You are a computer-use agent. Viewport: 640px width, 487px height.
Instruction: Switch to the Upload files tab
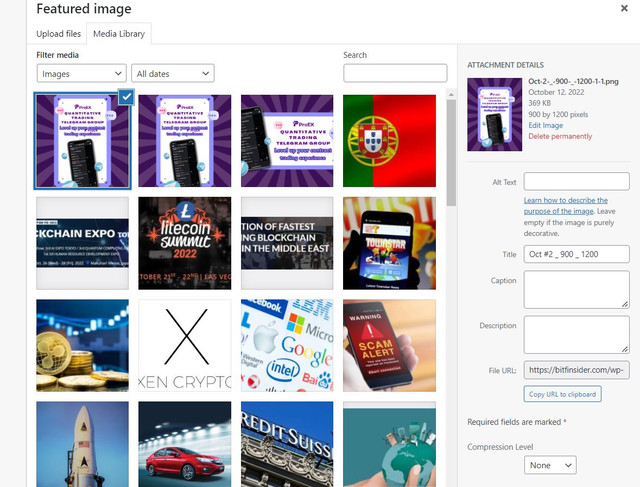(58, 34)
